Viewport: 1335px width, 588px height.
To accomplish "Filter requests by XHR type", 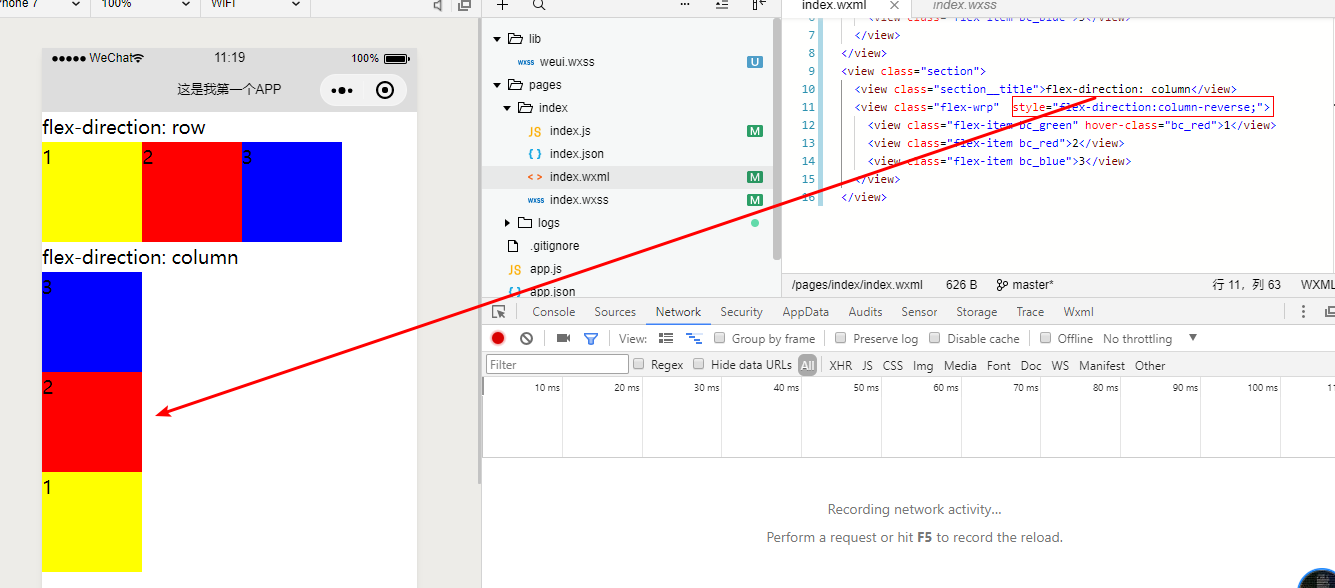I will (x=841, y=366).
